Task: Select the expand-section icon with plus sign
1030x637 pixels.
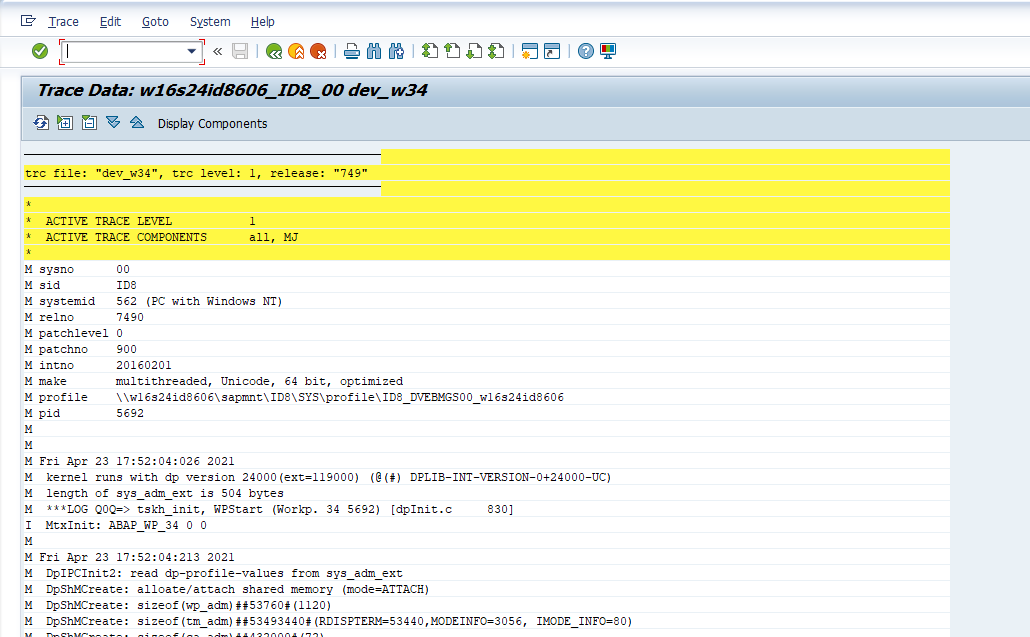Action: pos(64,123)
